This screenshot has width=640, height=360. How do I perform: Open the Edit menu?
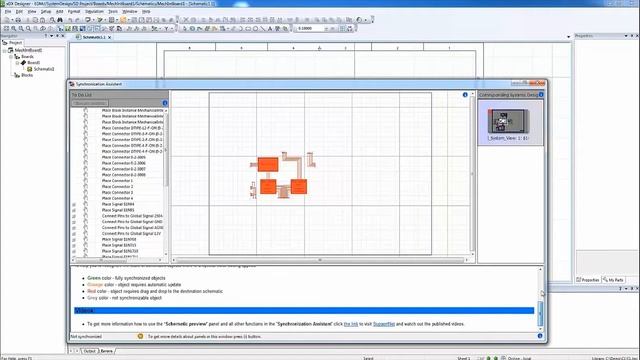tap(19, 12)
